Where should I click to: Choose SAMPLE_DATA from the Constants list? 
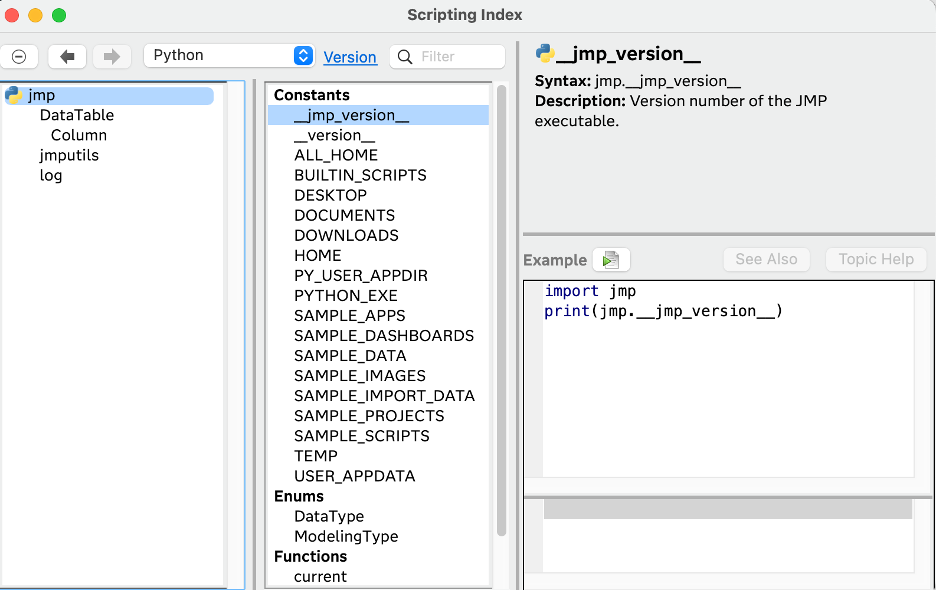pyautogui.click(x=350, y=355)
